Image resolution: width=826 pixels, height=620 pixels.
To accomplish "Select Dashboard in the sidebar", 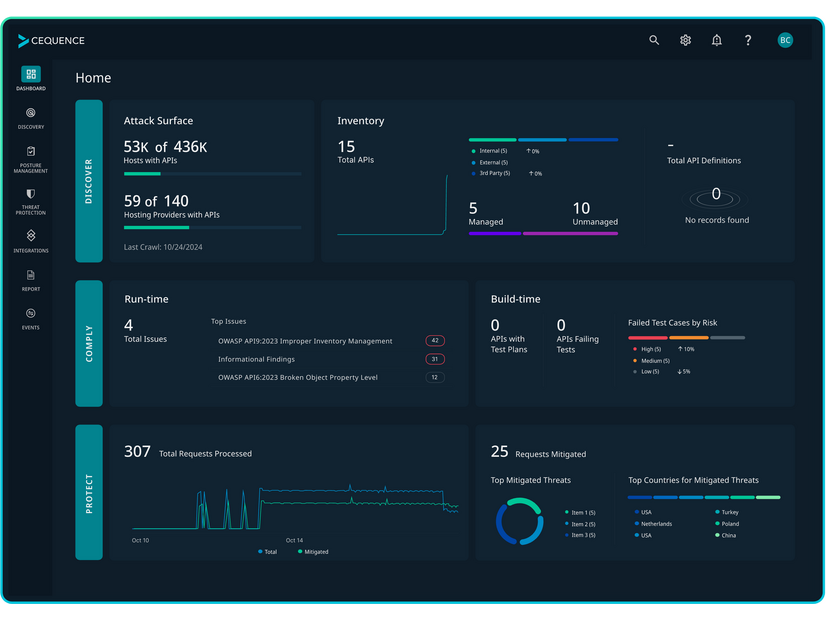I will point(31,79).
